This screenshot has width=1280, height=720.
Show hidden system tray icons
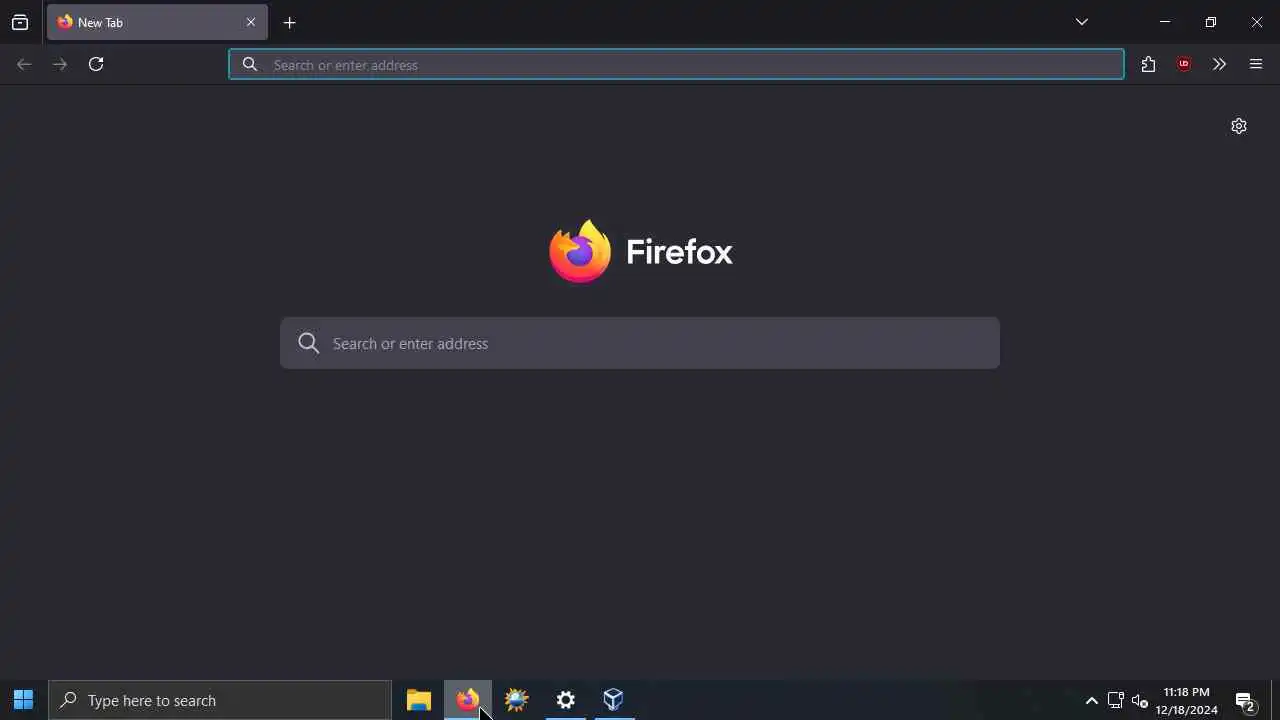(1092, 700)
